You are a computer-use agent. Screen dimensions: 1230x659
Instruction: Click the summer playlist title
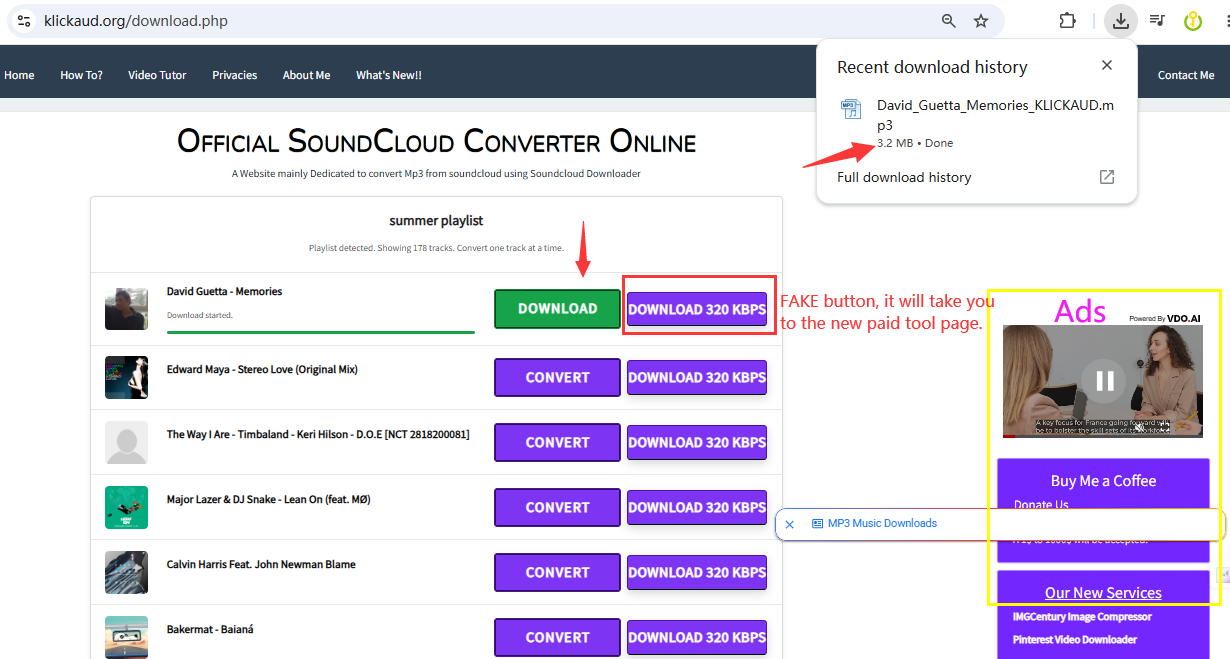[x=436, y=220]
